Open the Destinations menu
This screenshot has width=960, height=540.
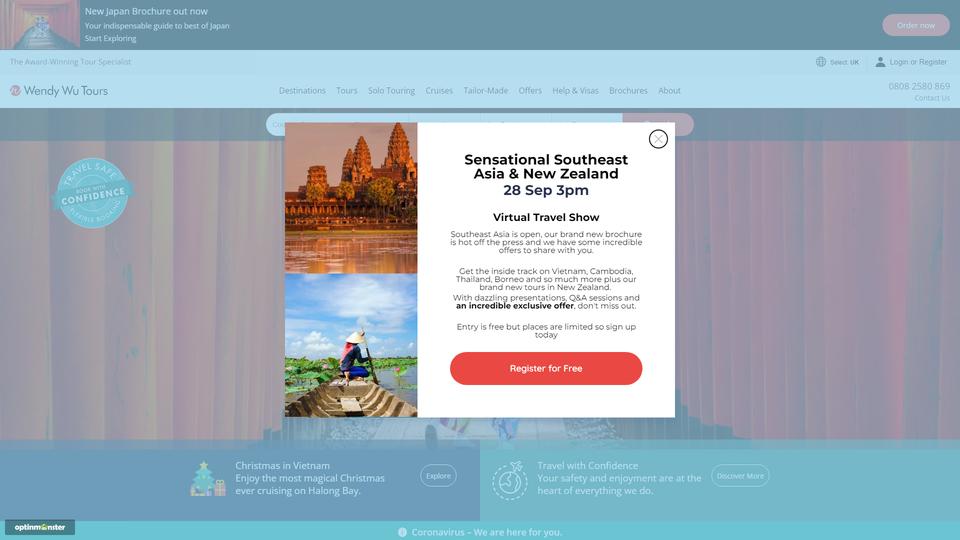[x=302, y=91]
